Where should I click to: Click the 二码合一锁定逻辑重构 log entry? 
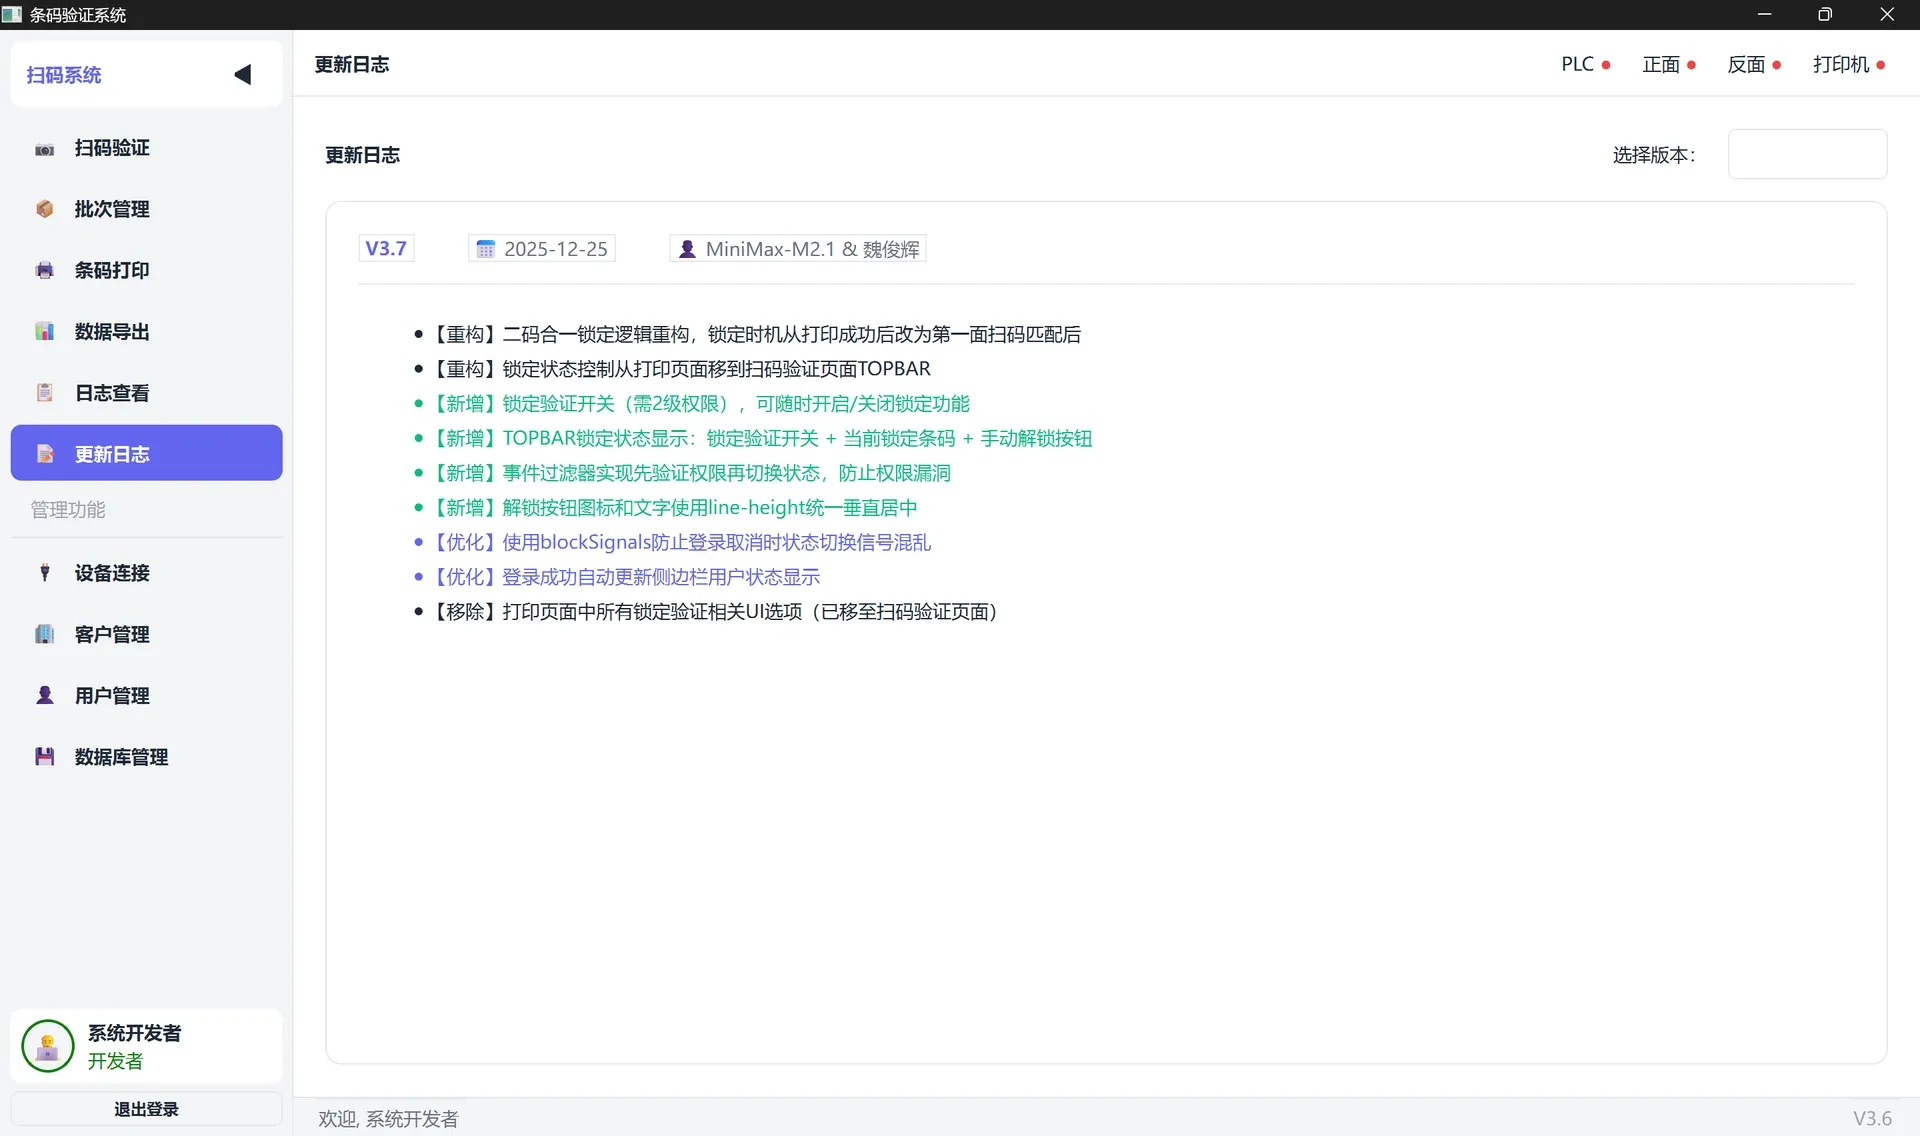point(755,335)
